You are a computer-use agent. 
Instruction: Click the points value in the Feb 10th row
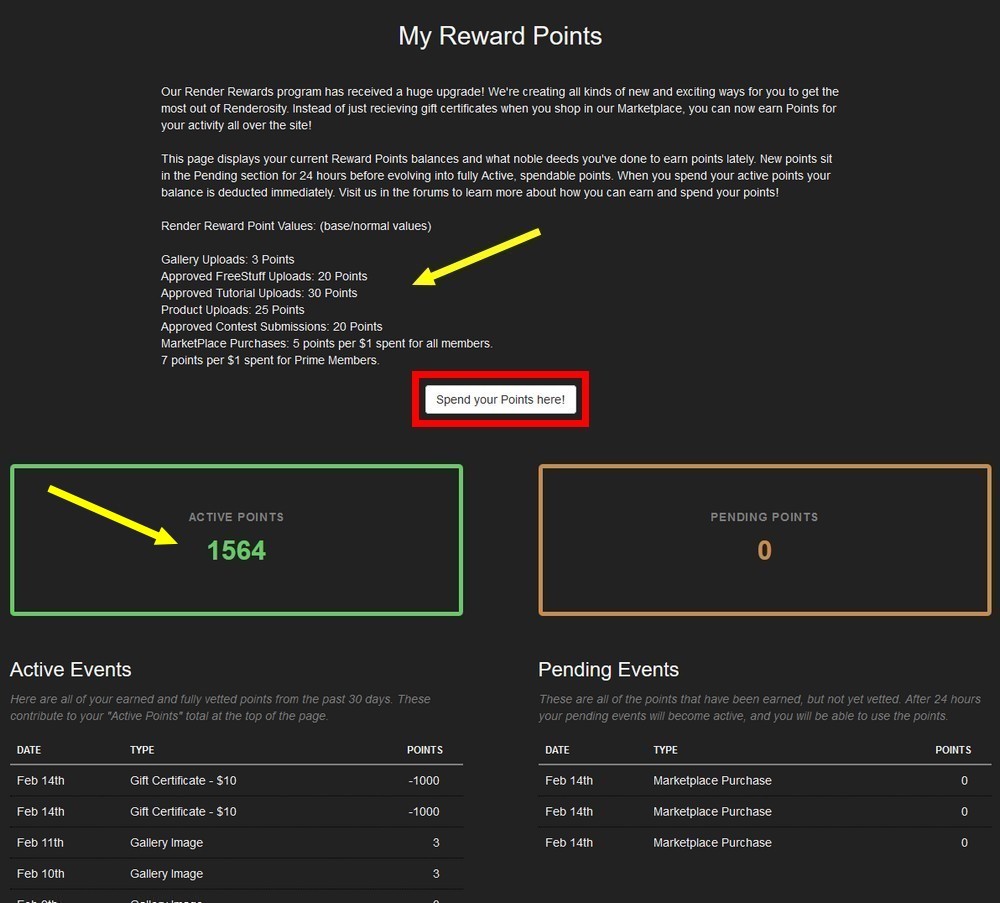pos(436,874)
